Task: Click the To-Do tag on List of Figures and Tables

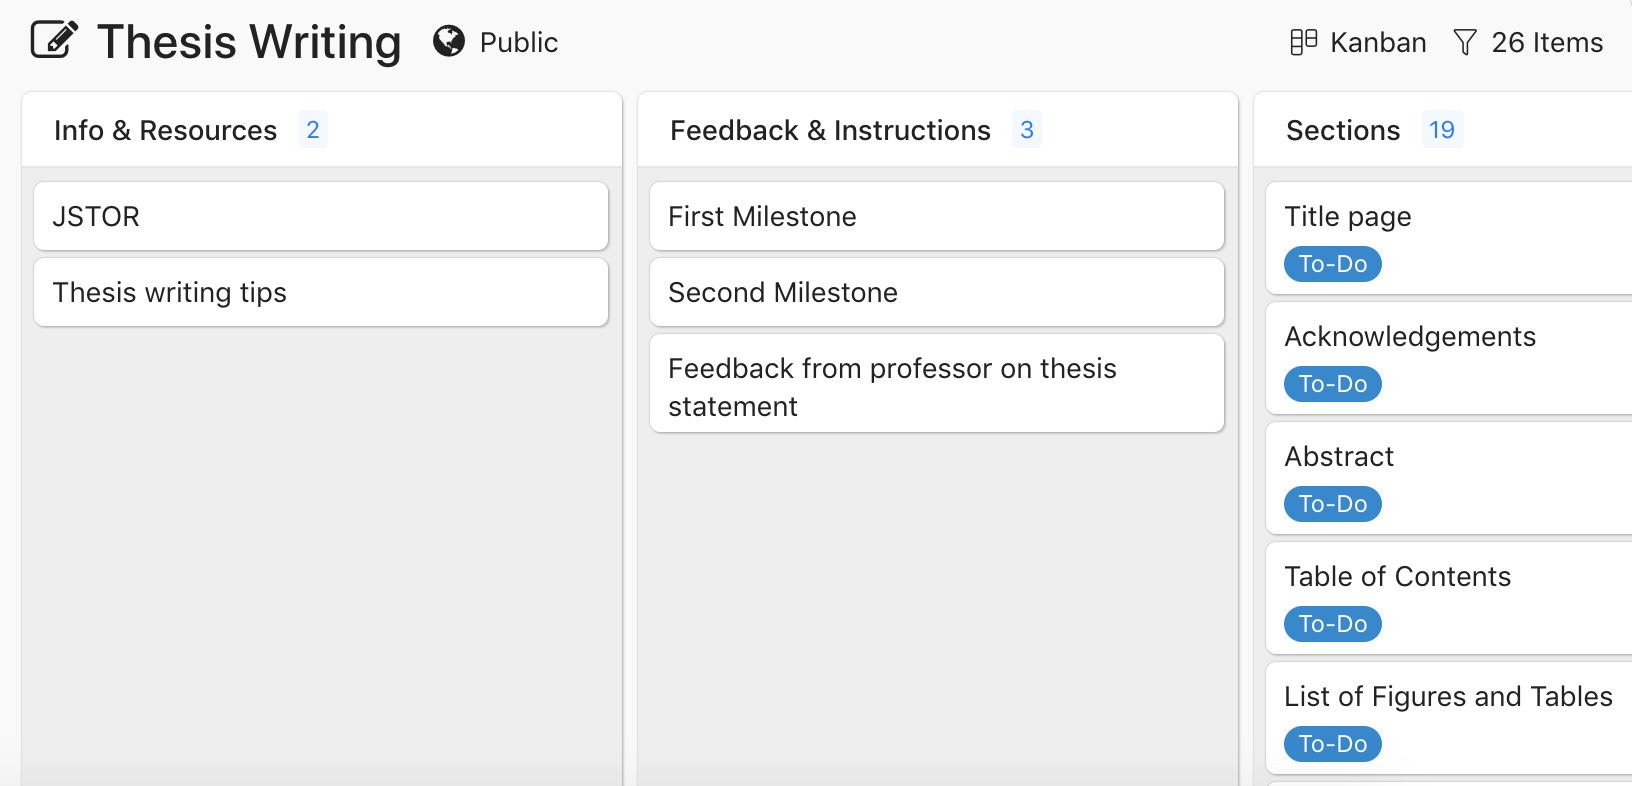Action: click(x=1333, y=744)
